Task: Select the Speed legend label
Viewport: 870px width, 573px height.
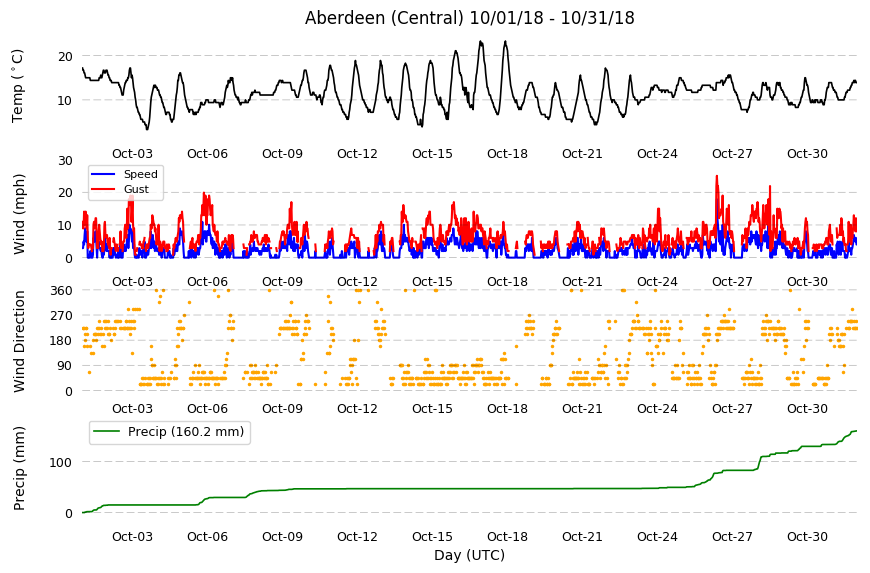Action: click(x=141, y=174)
